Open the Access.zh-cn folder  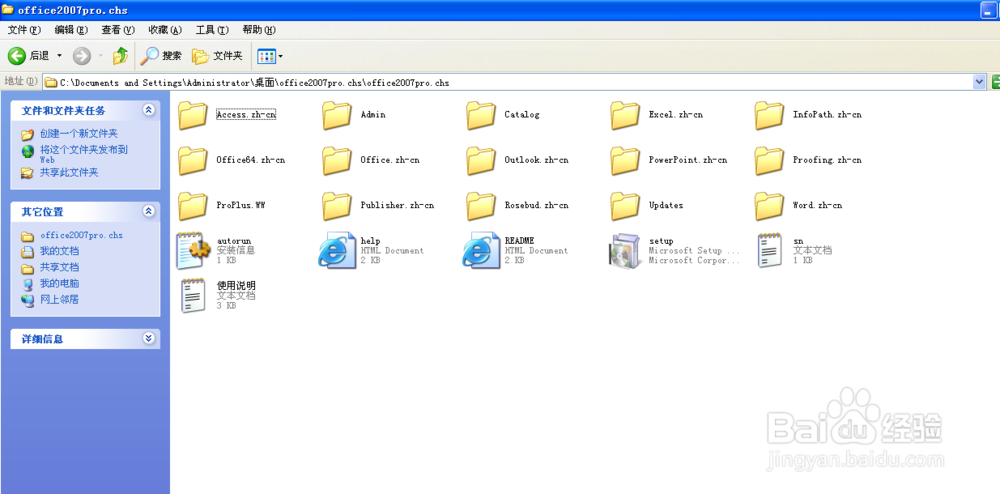(x=226, y=115)
